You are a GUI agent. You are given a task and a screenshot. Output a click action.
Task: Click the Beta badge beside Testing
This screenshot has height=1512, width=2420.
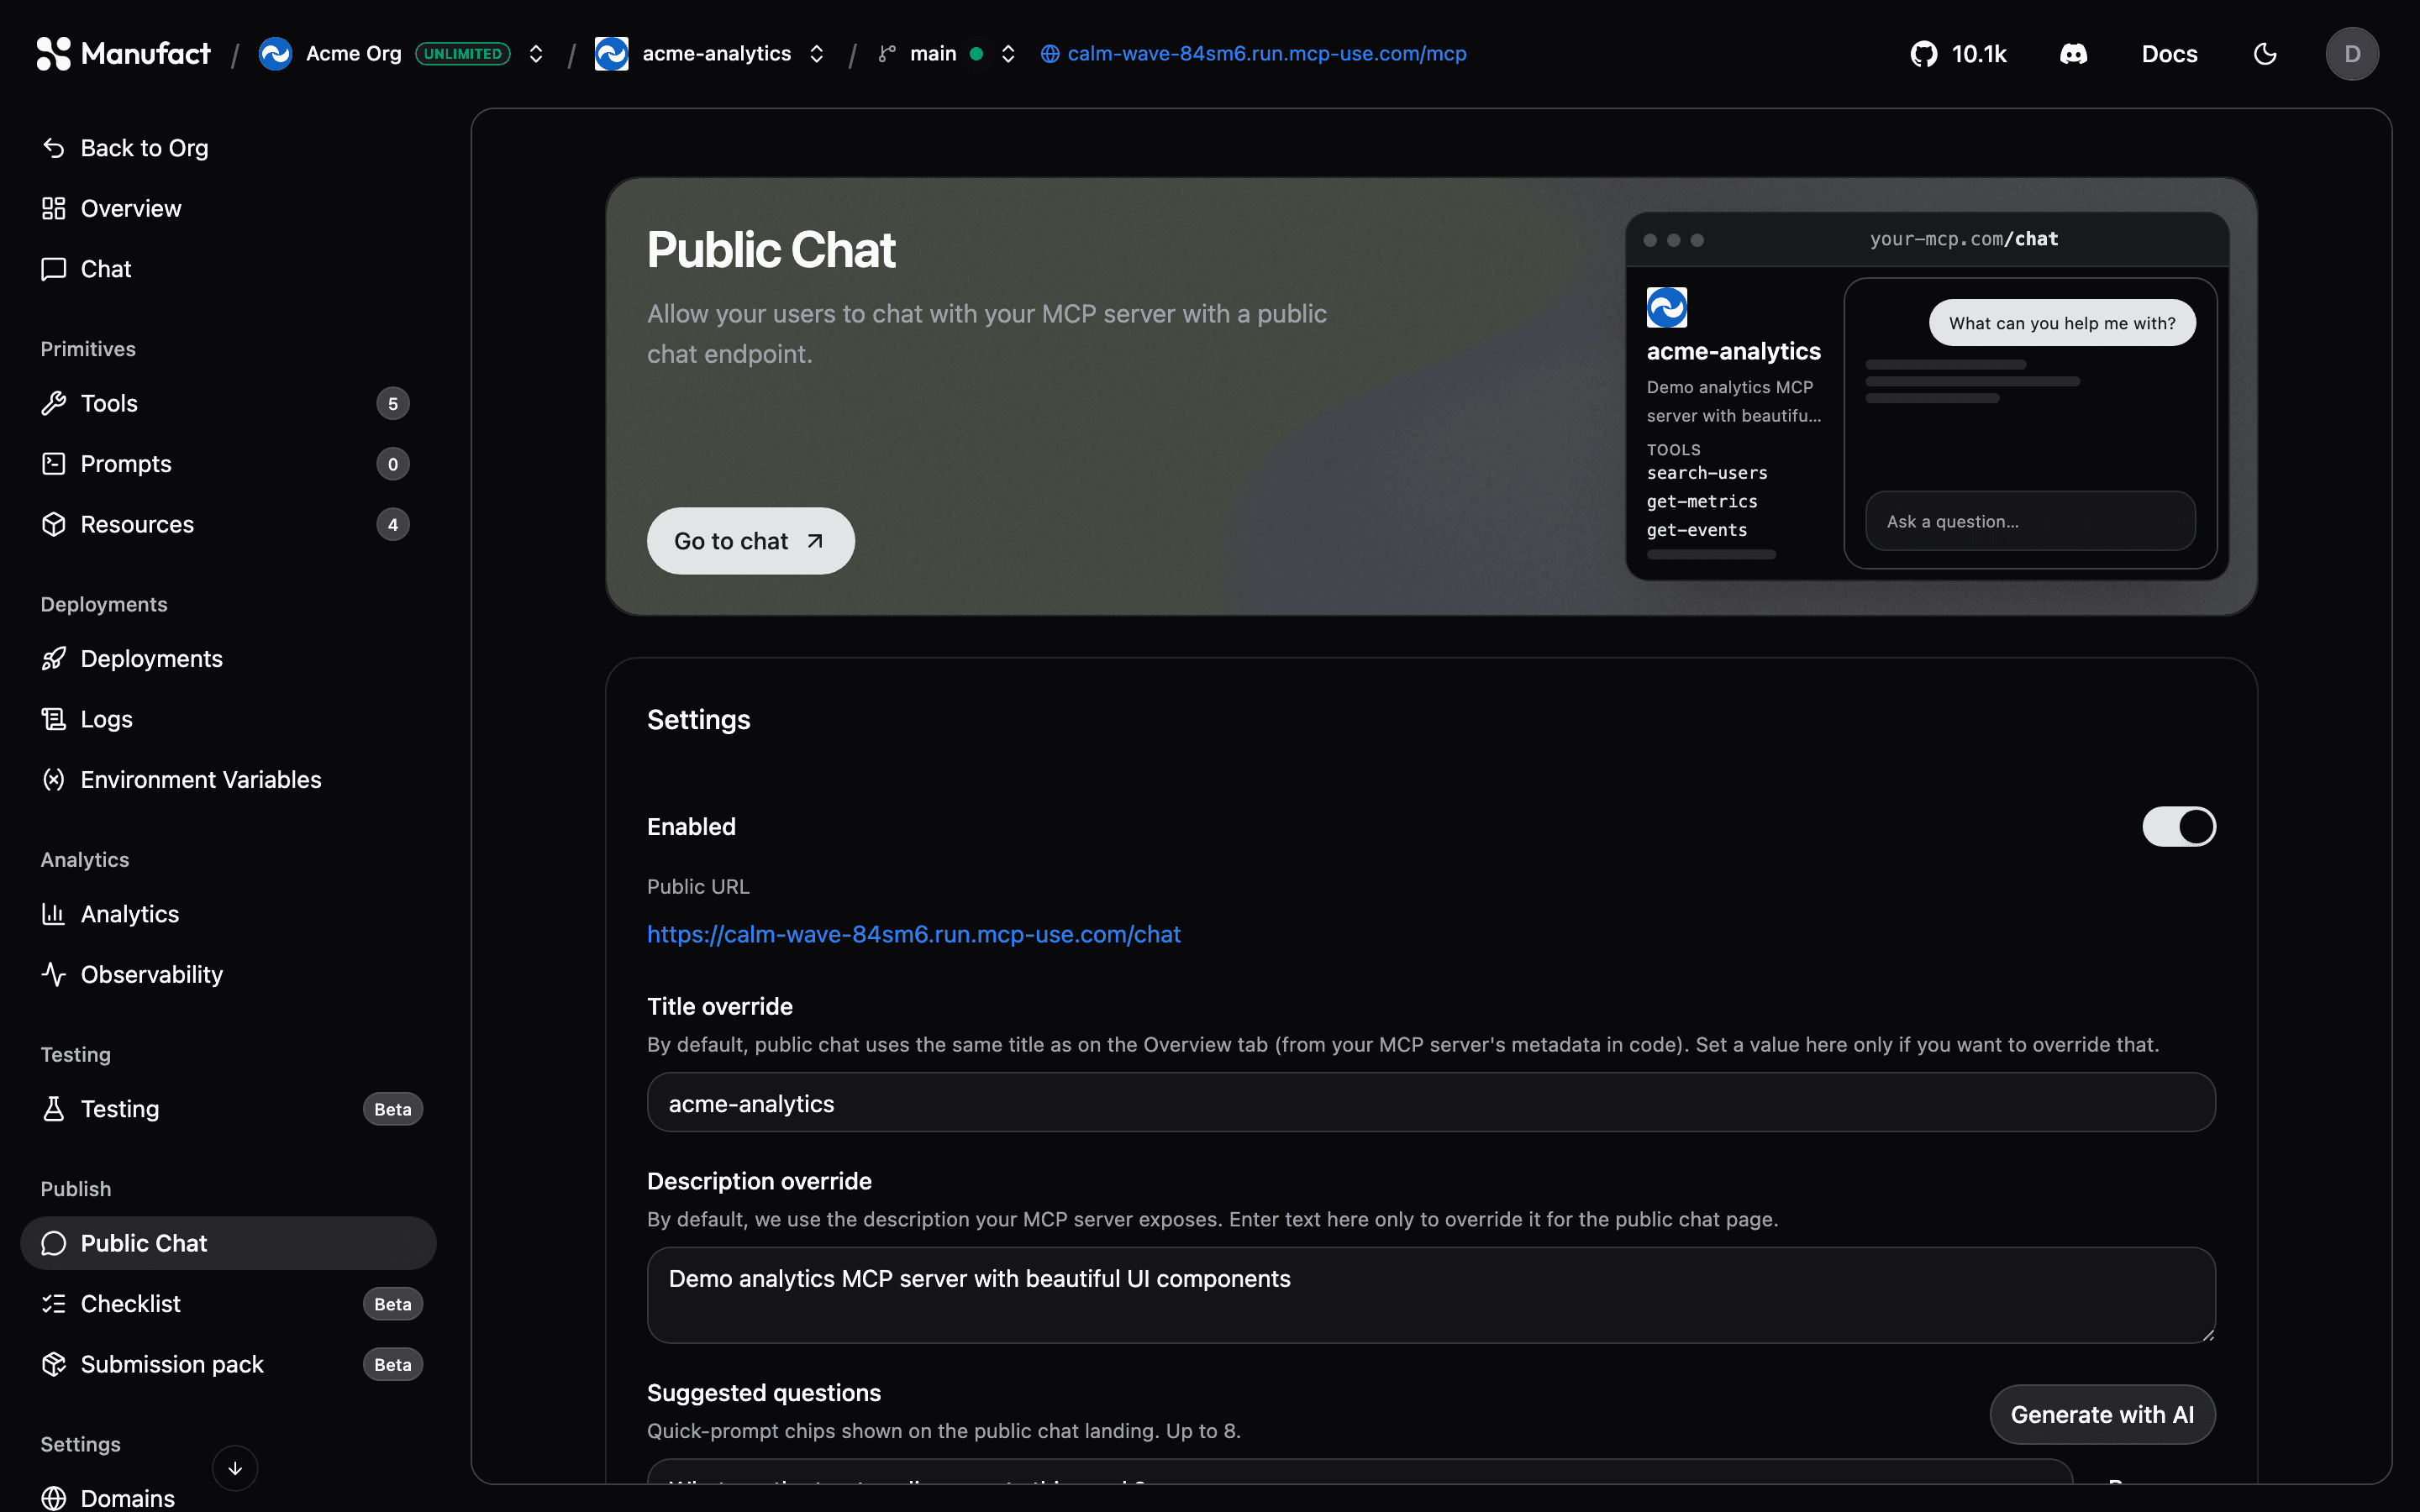393,1109
